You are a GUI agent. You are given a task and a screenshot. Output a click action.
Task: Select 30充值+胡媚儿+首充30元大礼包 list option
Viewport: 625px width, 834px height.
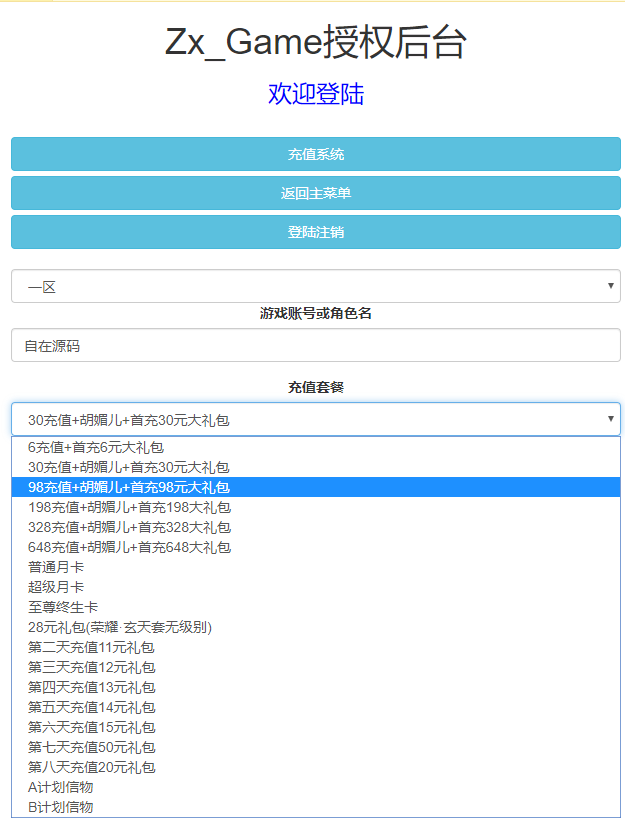[129, 468]
